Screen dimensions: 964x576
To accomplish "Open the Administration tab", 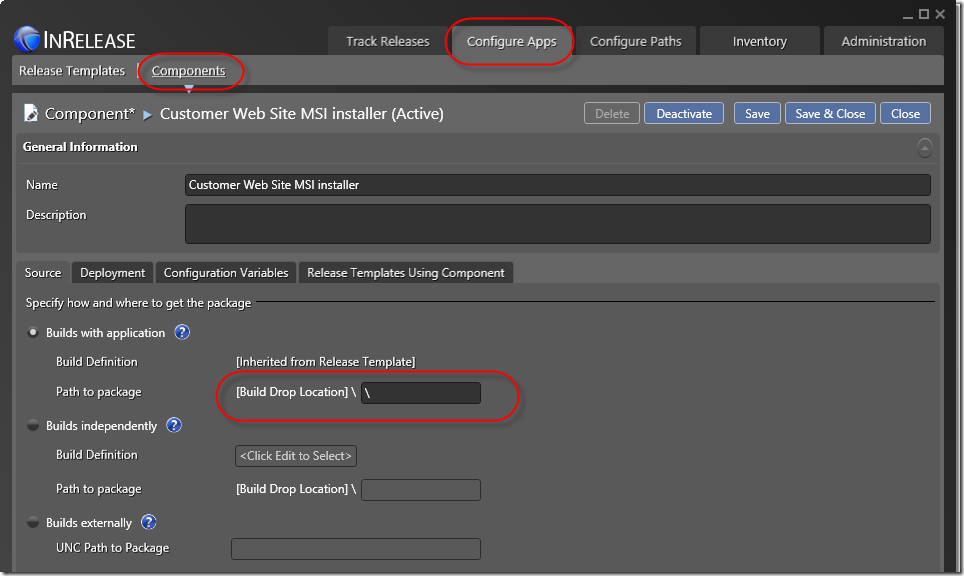I will [883, 41].
